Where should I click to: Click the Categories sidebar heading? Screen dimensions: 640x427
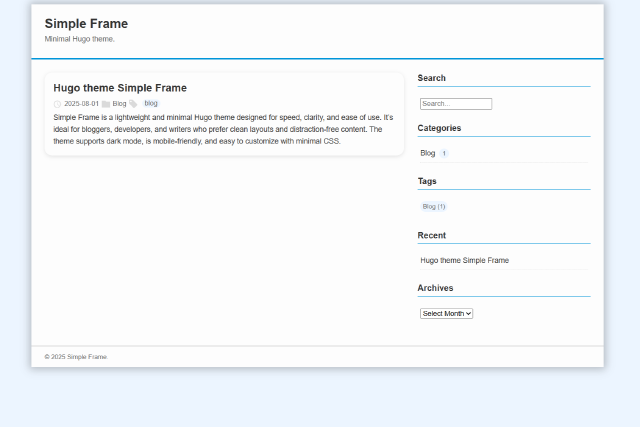tap(439, 128)
